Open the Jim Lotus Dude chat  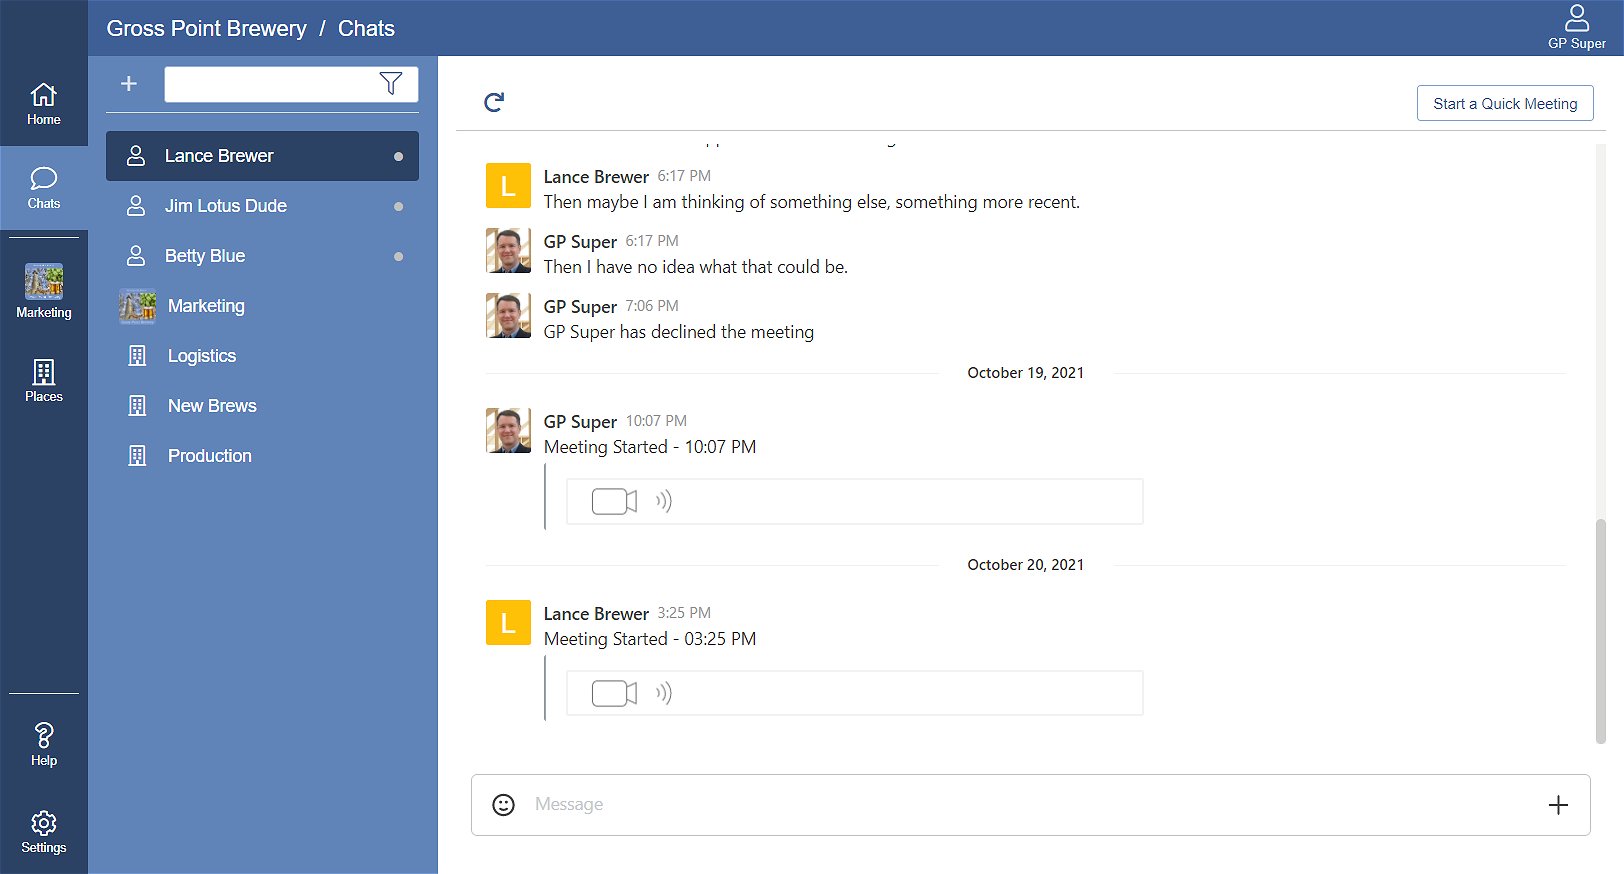[262, 206]
